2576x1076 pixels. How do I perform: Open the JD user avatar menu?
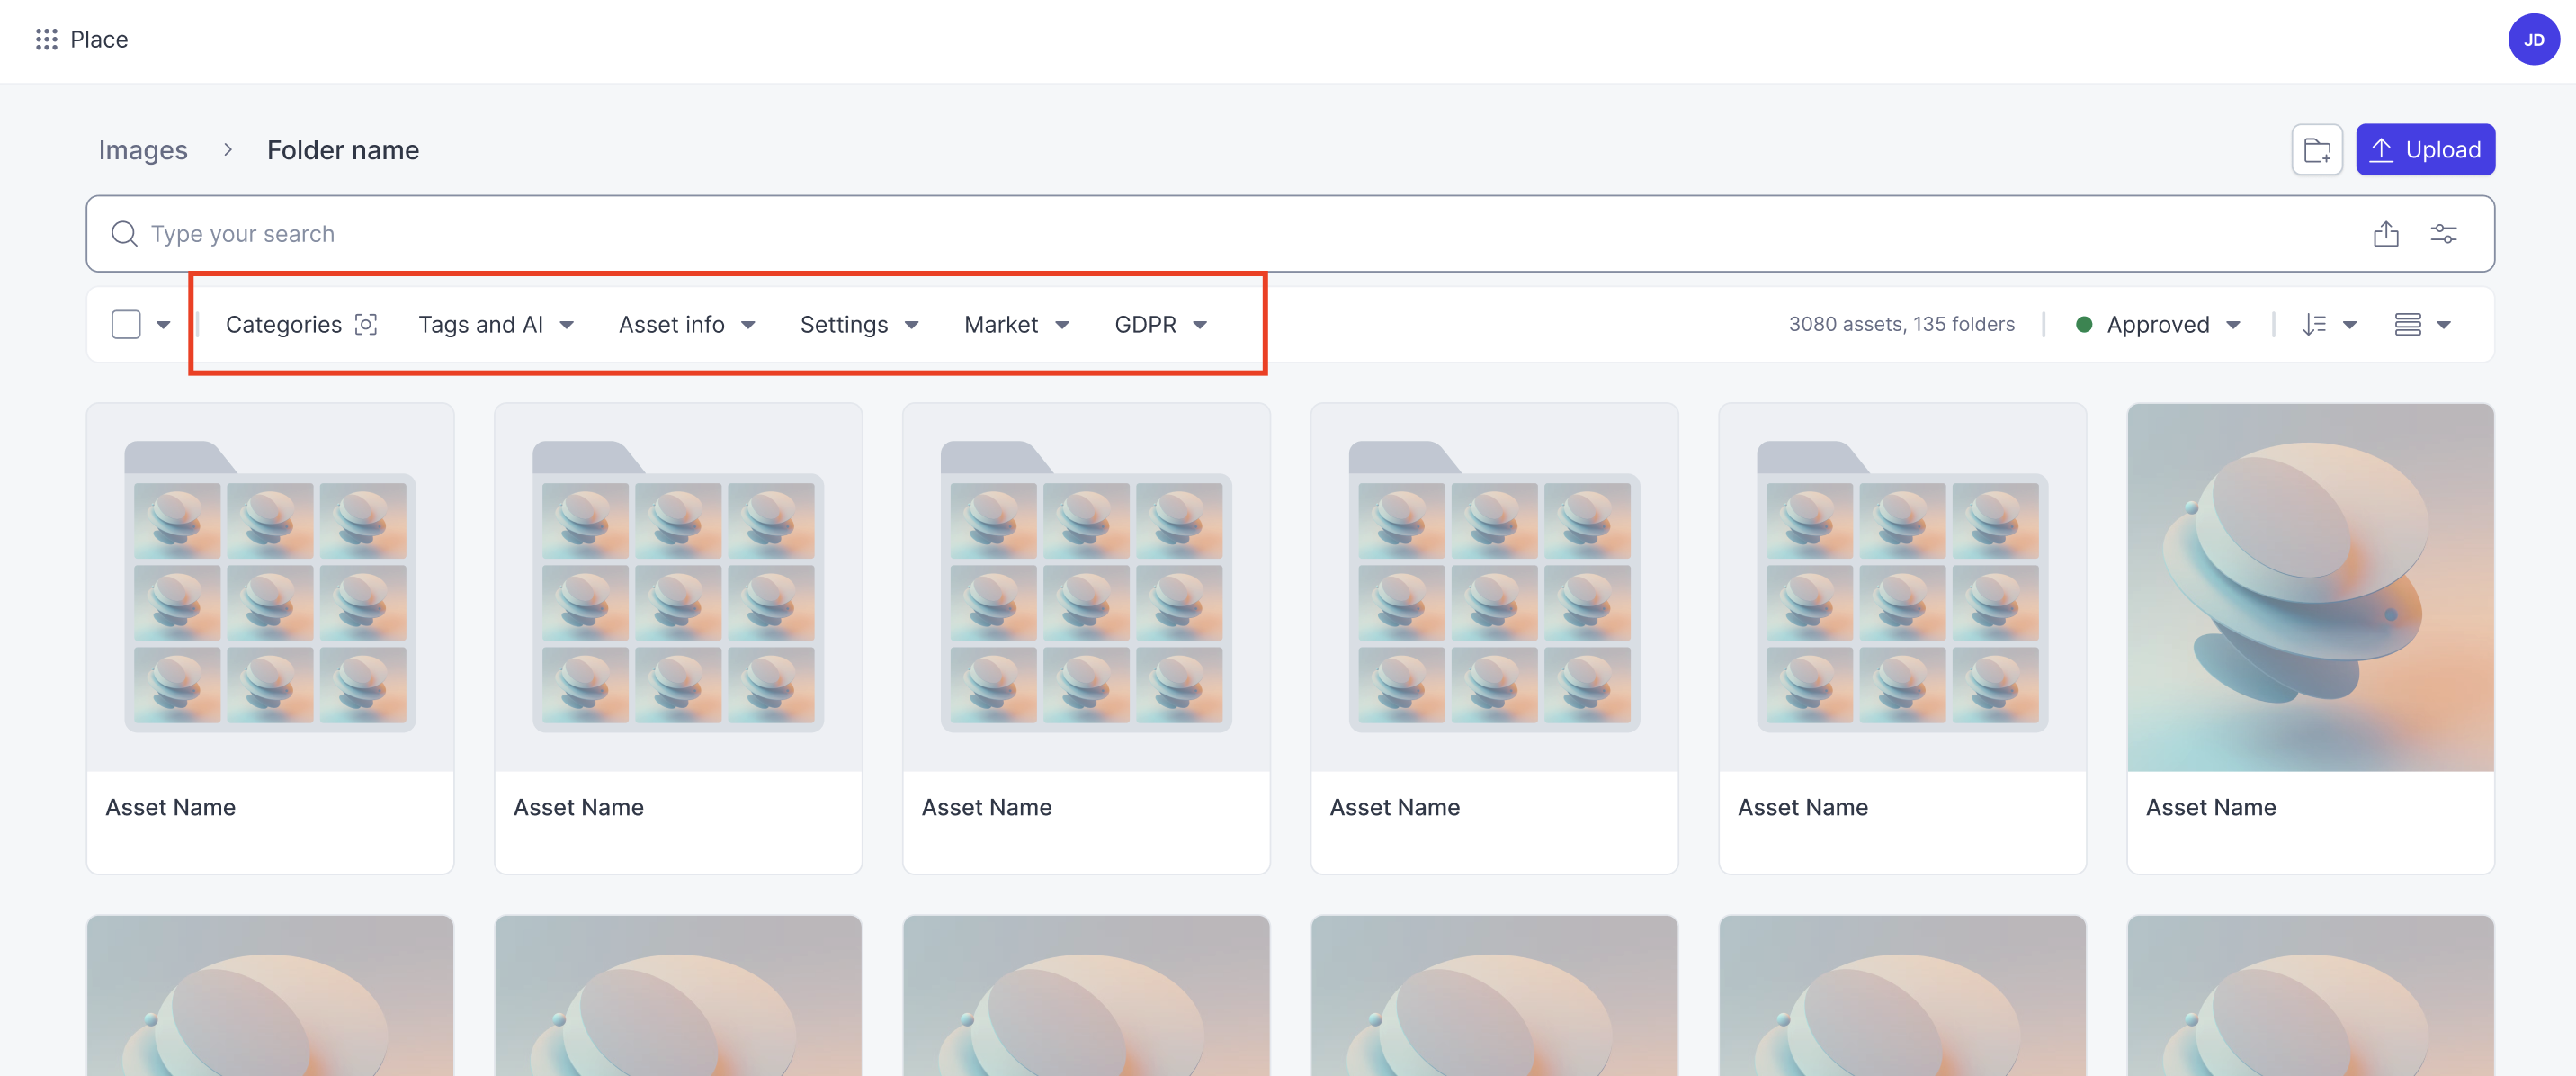[2532, 40]
